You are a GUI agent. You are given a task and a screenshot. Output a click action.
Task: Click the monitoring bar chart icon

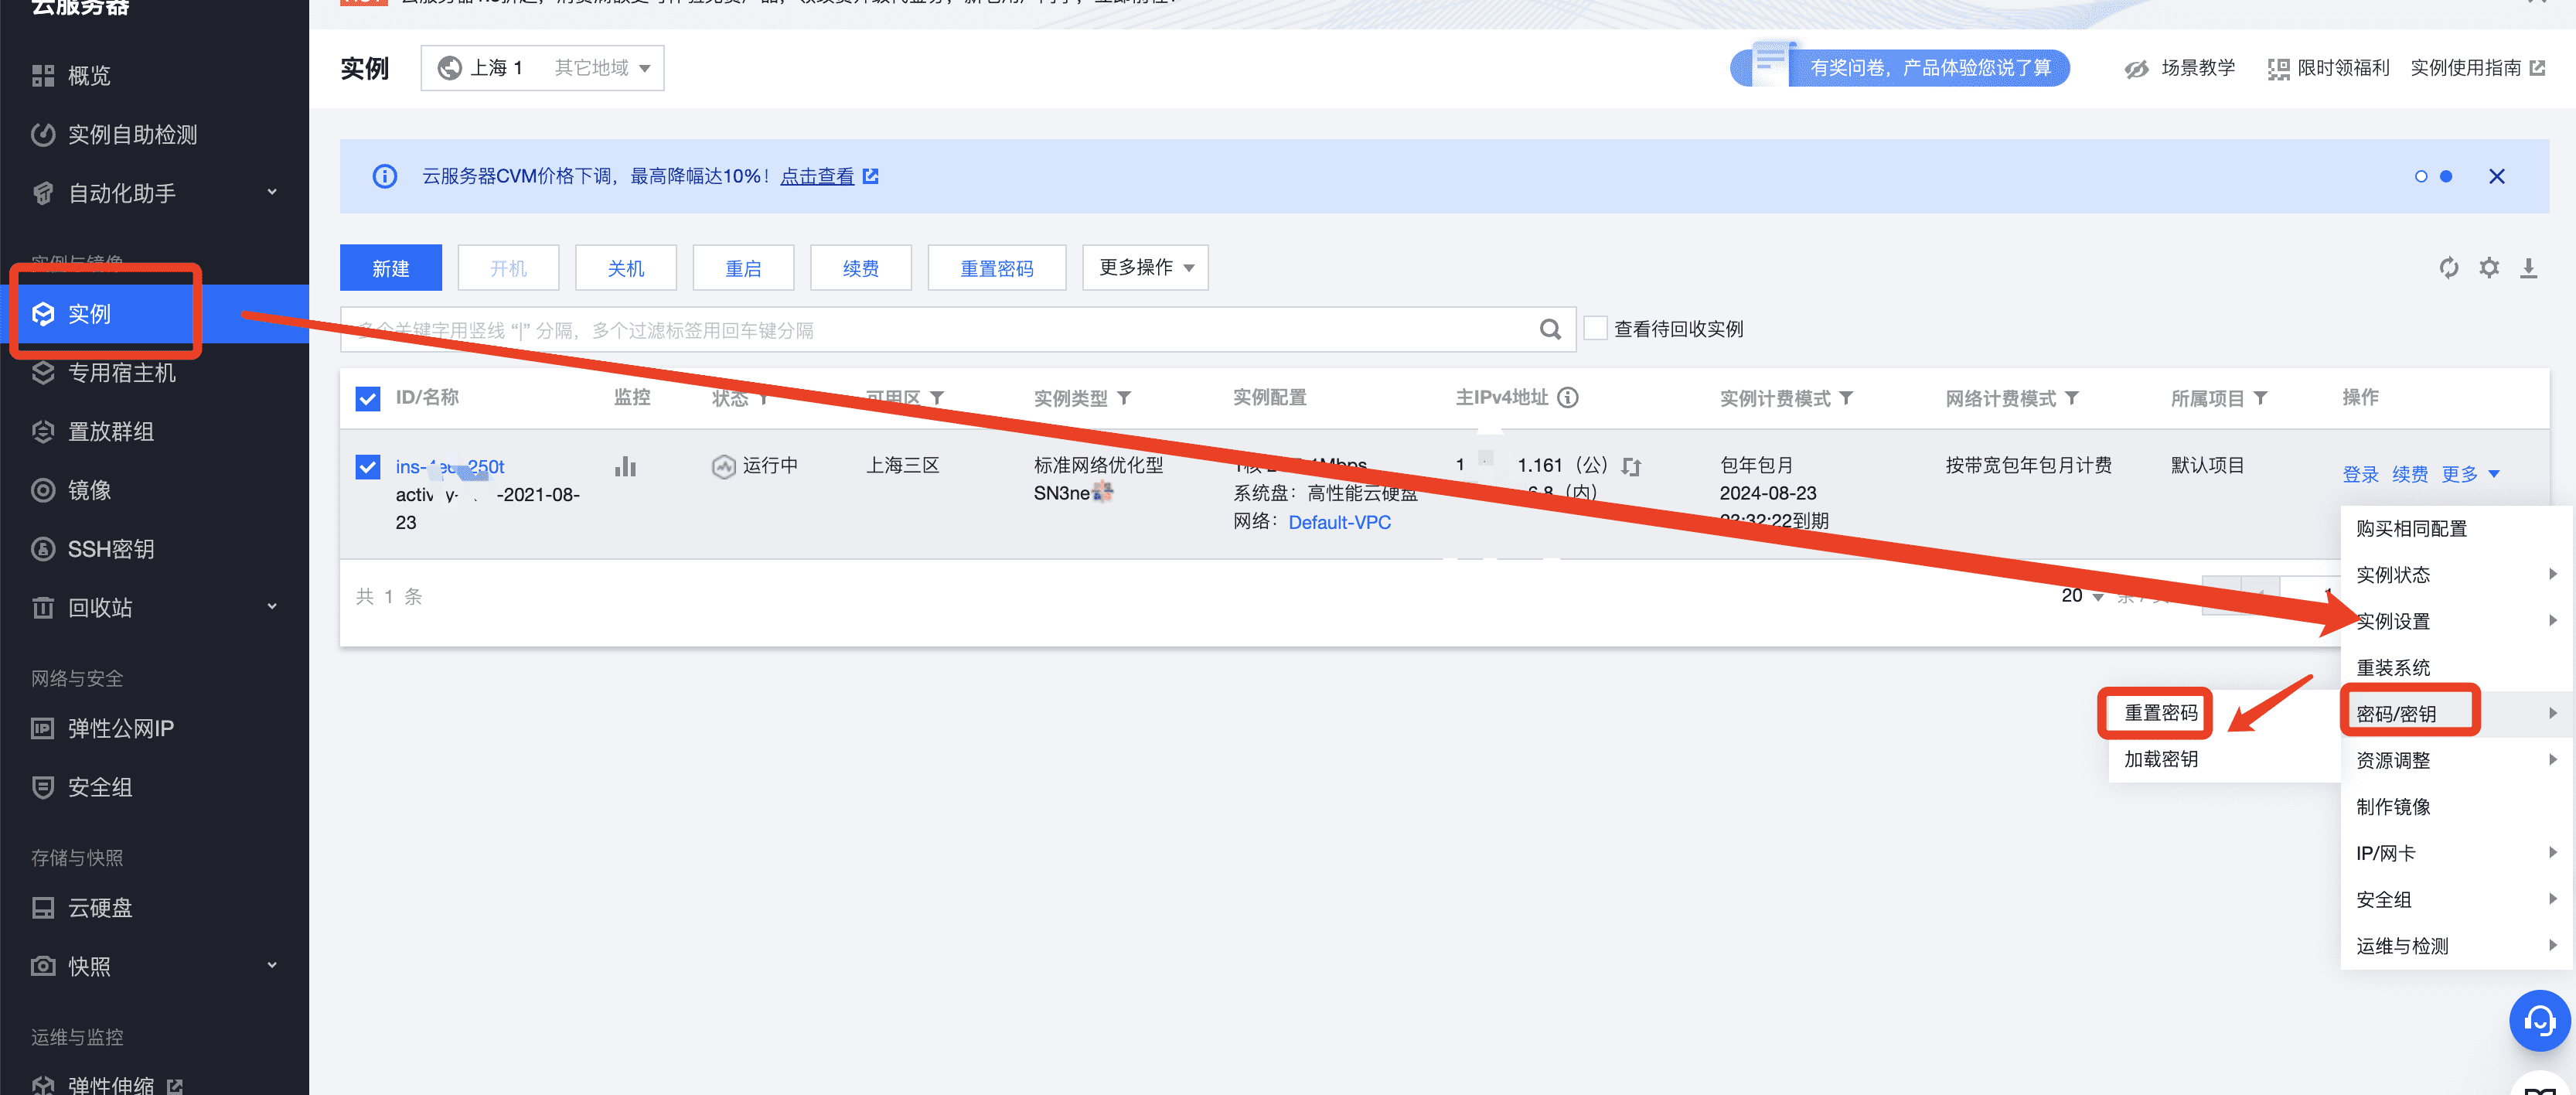(x=625, y=466)
